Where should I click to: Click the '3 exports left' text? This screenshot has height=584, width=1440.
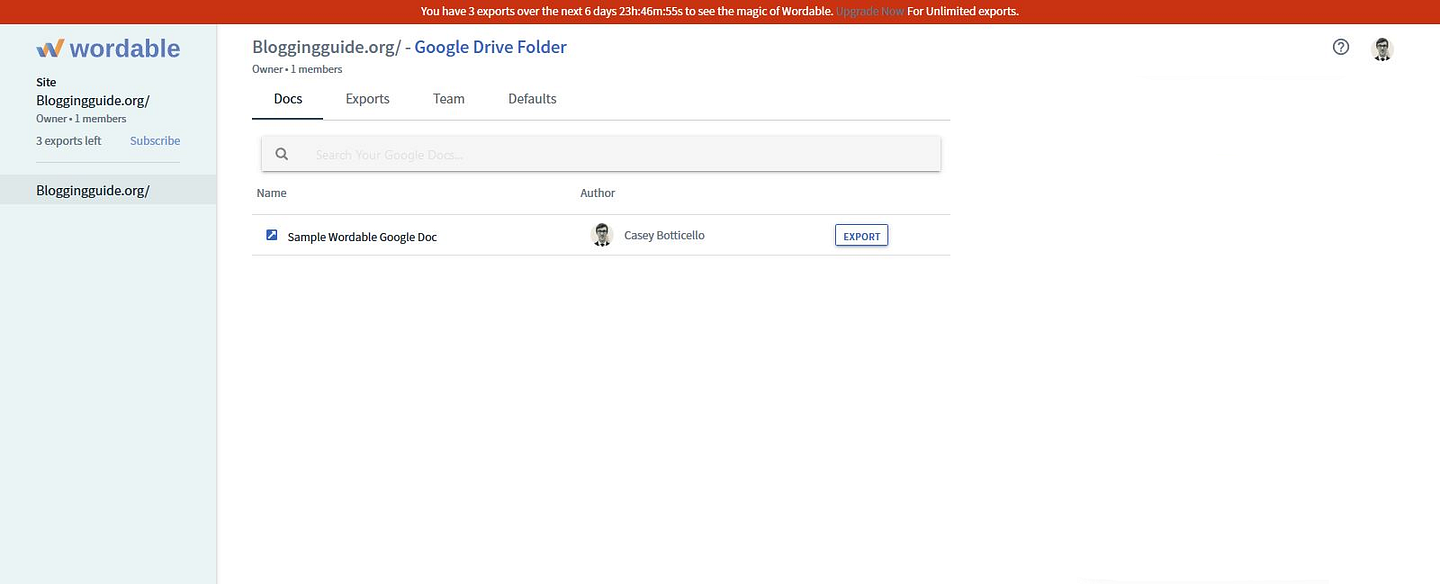(69, 141)
